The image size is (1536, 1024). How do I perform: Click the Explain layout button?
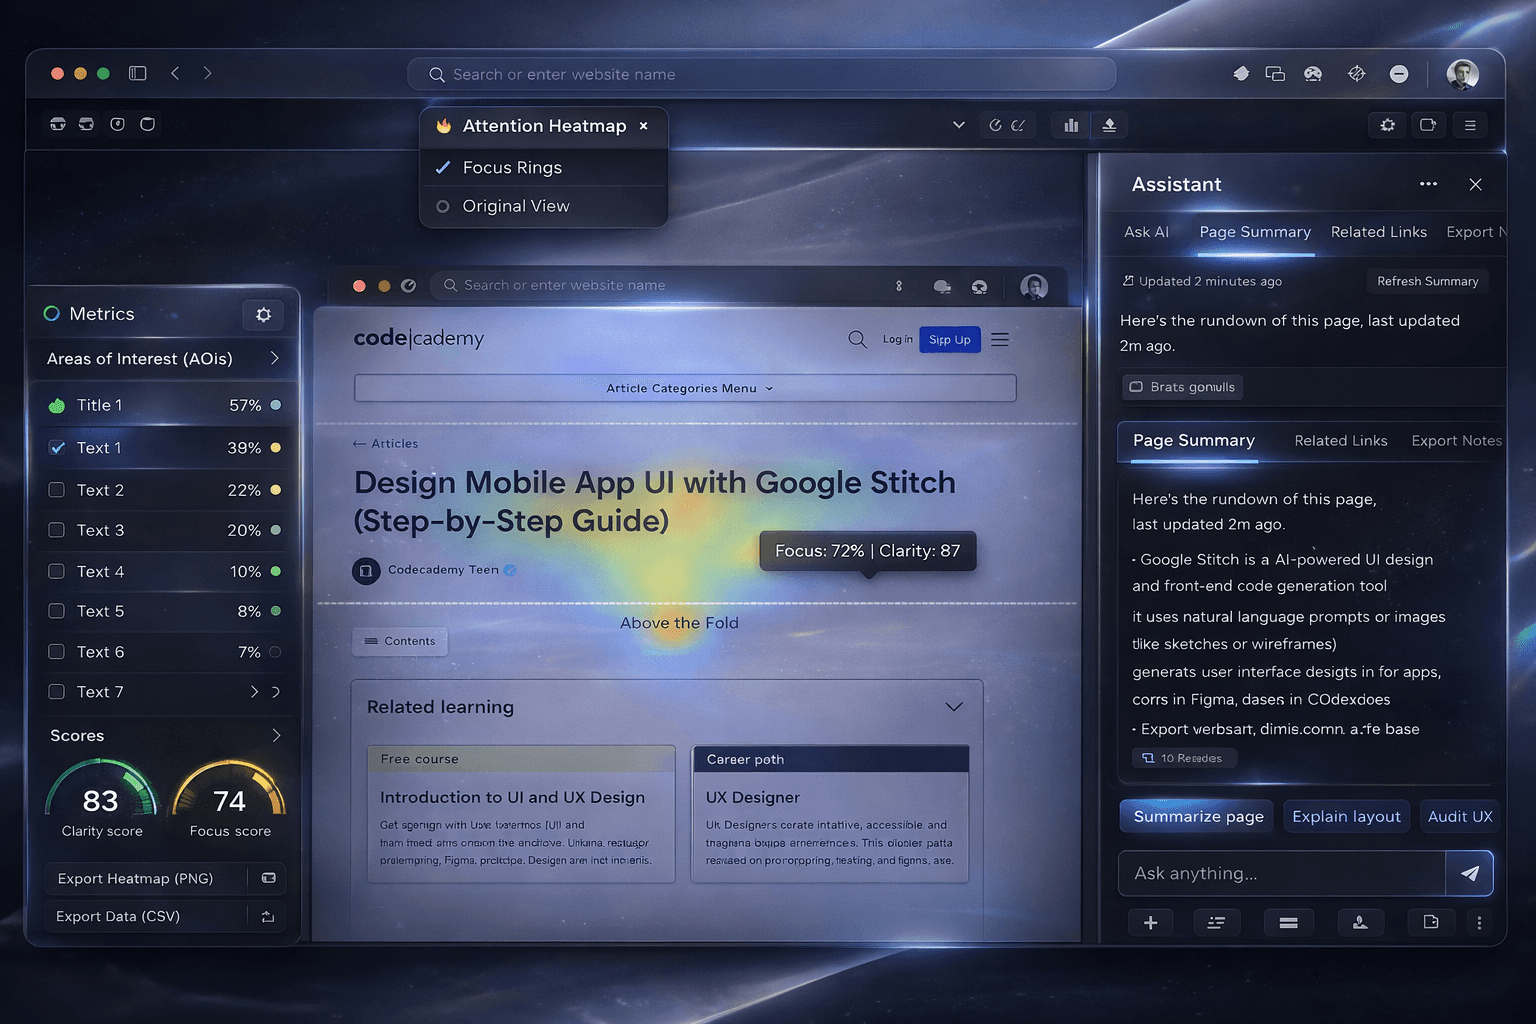point(1346,816)
